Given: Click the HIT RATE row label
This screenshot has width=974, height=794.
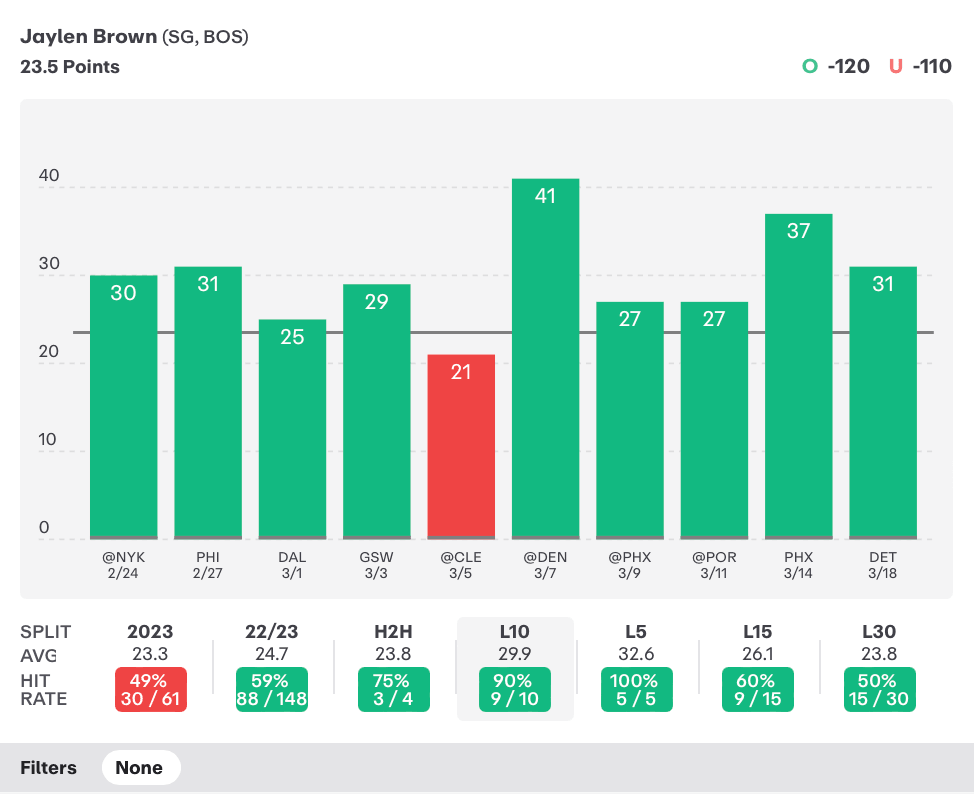Looking at the screenshot, I should pyautogui.click(x=43, y=690).
